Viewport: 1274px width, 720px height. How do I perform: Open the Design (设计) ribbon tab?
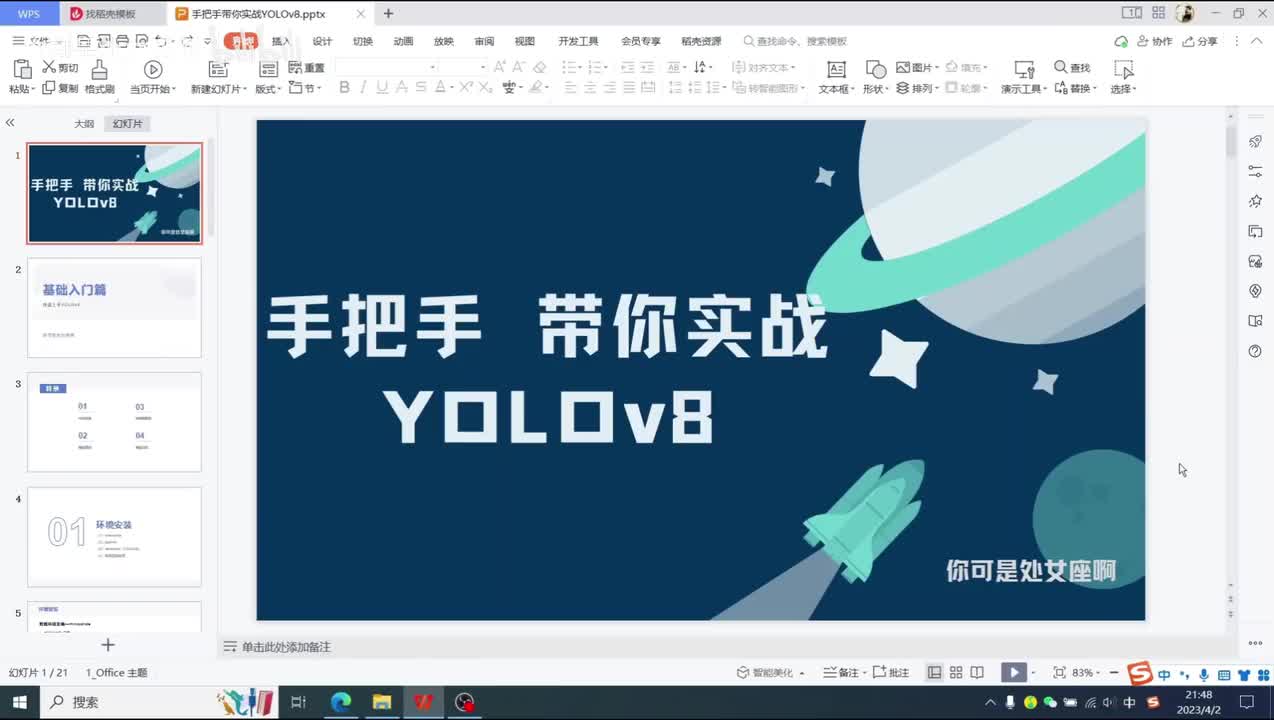pos(322,41)
